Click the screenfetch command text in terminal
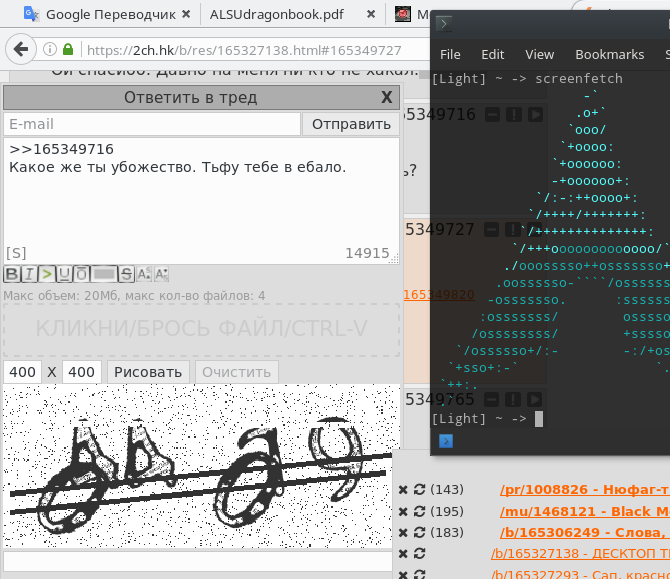The width and height of the screenshot is (670, 579). tap(579, 79)
